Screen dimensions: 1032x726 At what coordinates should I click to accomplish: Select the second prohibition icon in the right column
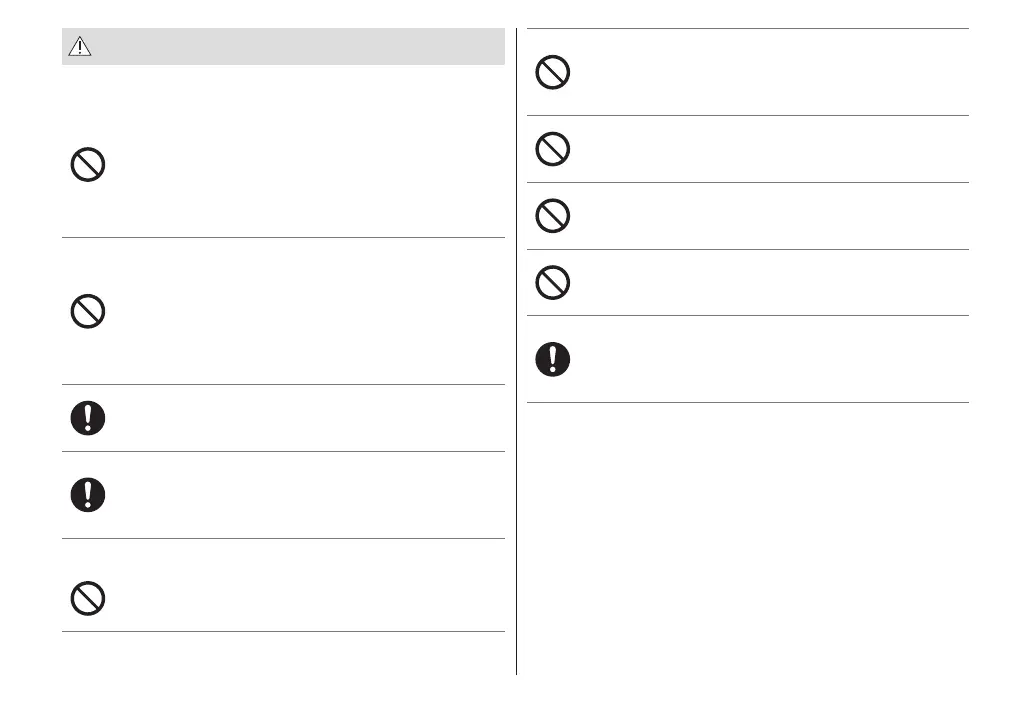pos(552,150)
